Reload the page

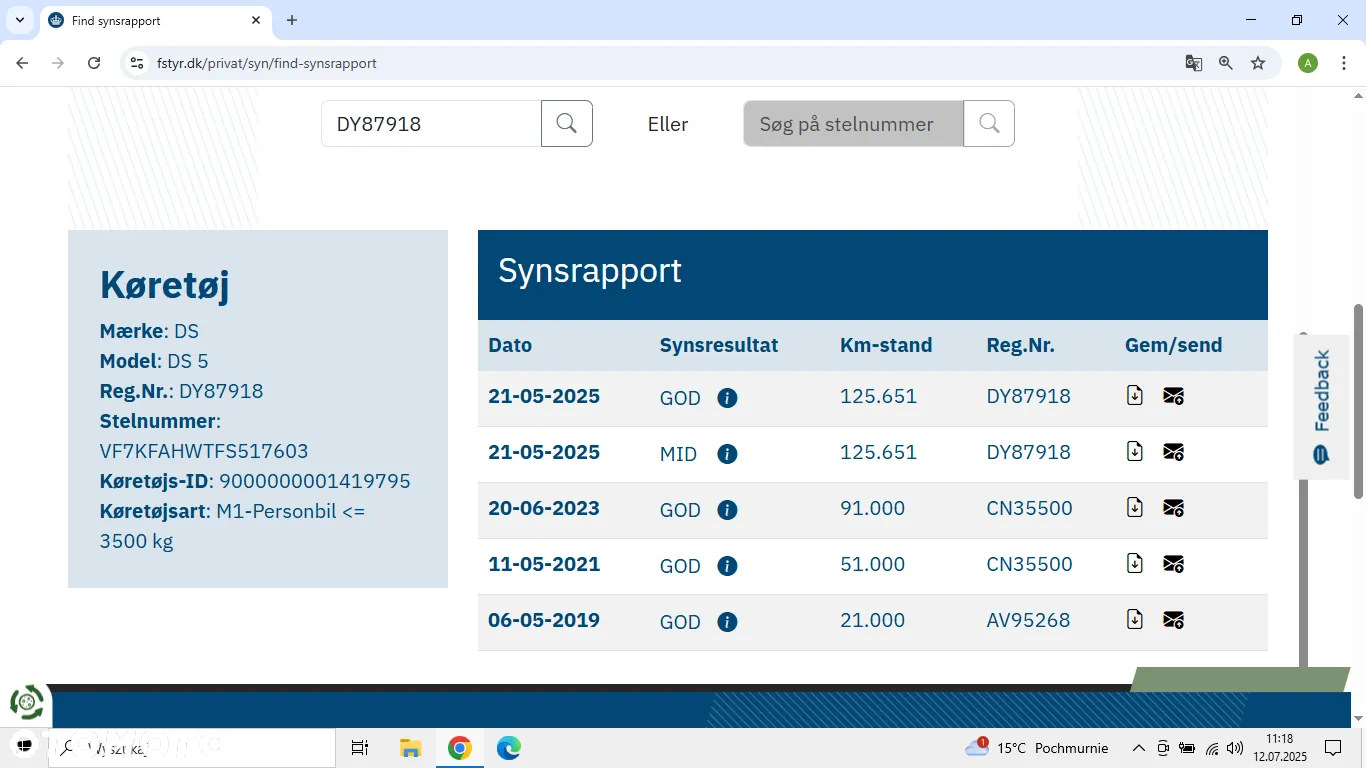[x=94, y=63]
